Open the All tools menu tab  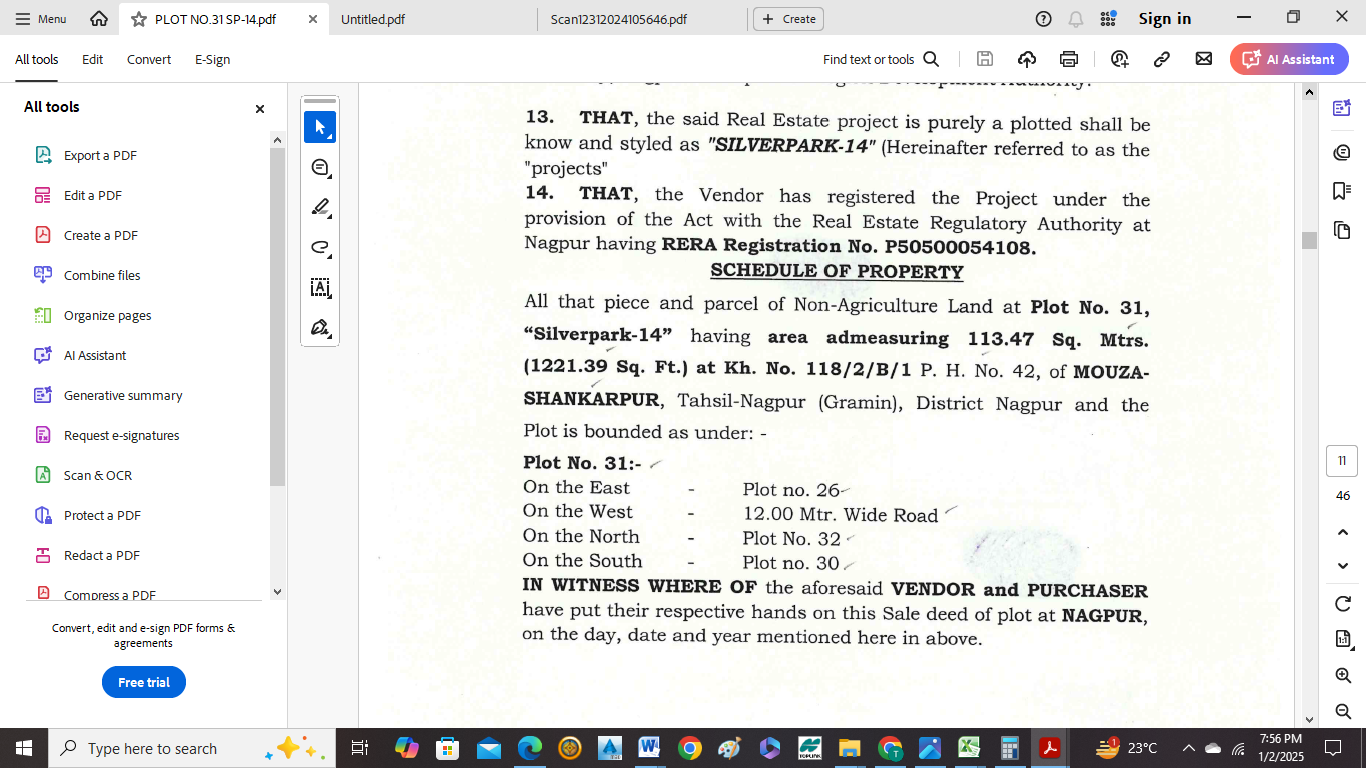pos(37,60)
